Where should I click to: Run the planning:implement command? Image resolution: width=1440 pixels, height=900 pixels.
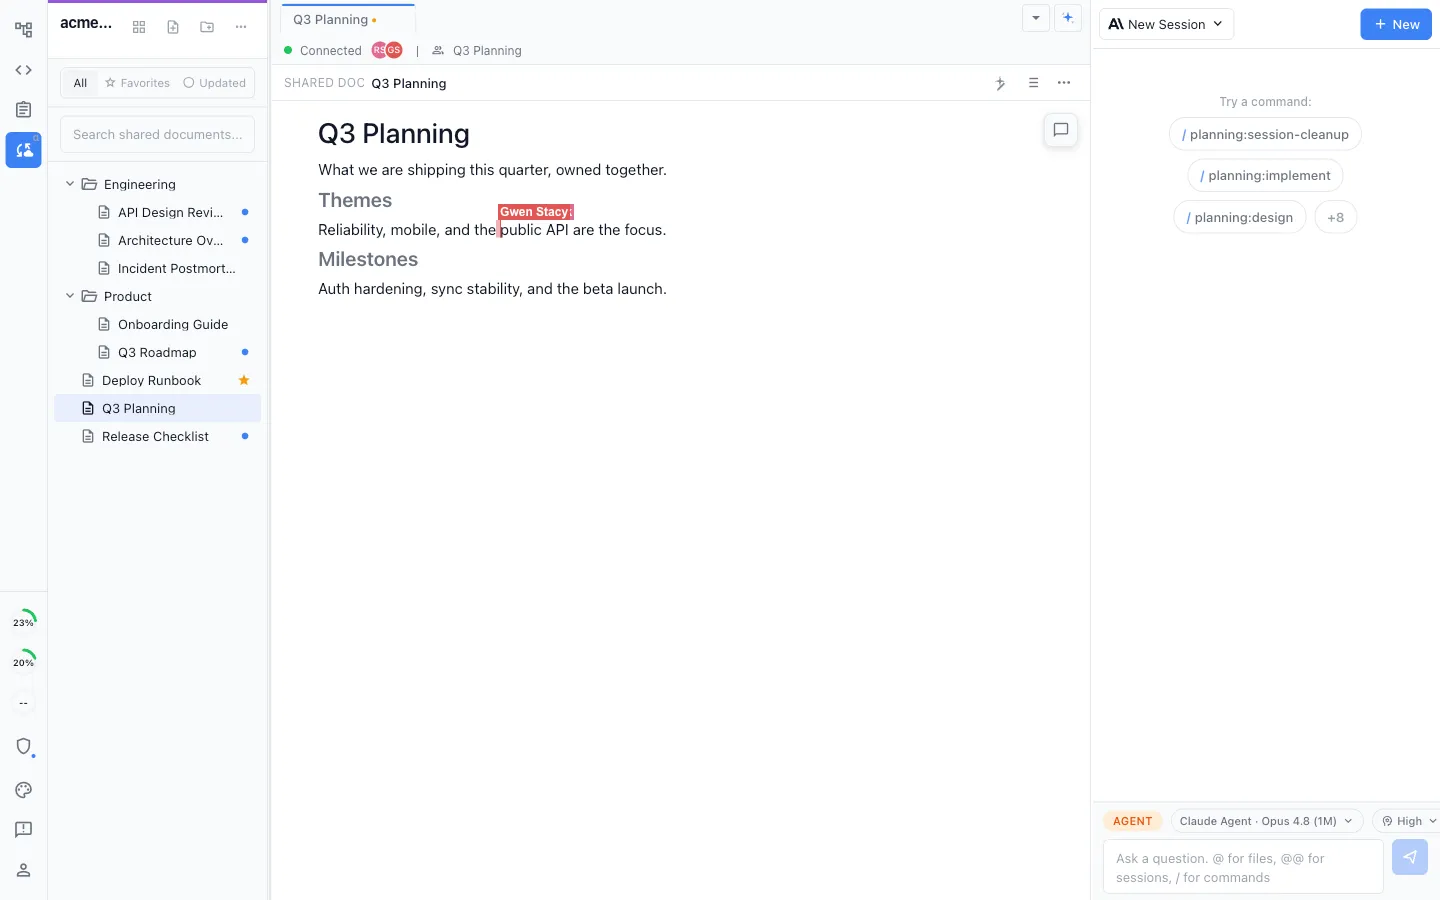(x=1265, y=175)
